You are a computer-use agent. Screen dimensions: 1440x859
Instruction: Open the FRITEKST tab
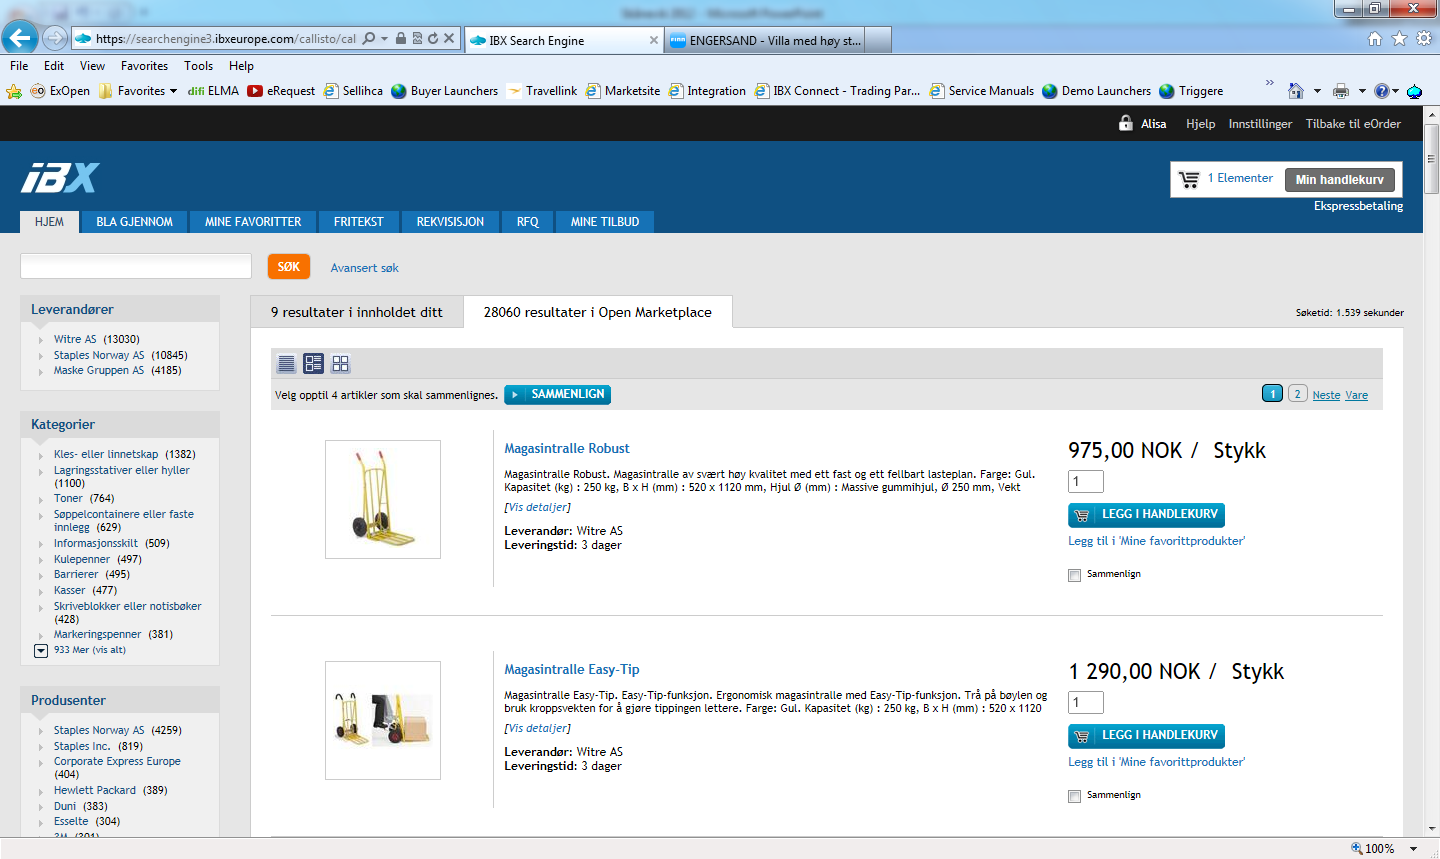358,222
